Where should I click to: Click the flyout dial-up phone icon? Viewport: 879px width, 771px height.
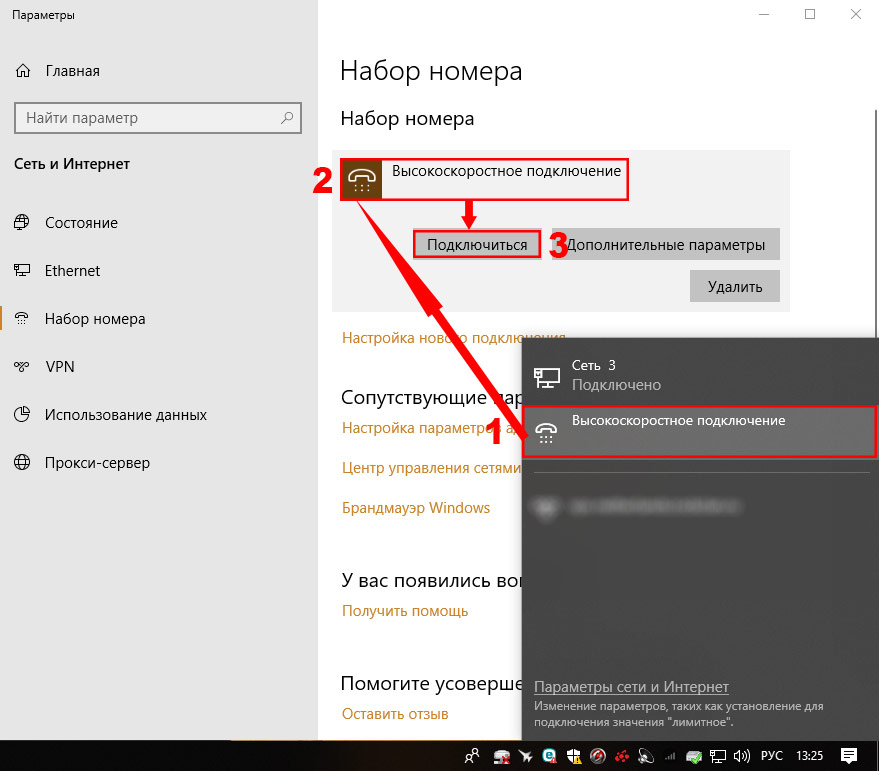546,433
